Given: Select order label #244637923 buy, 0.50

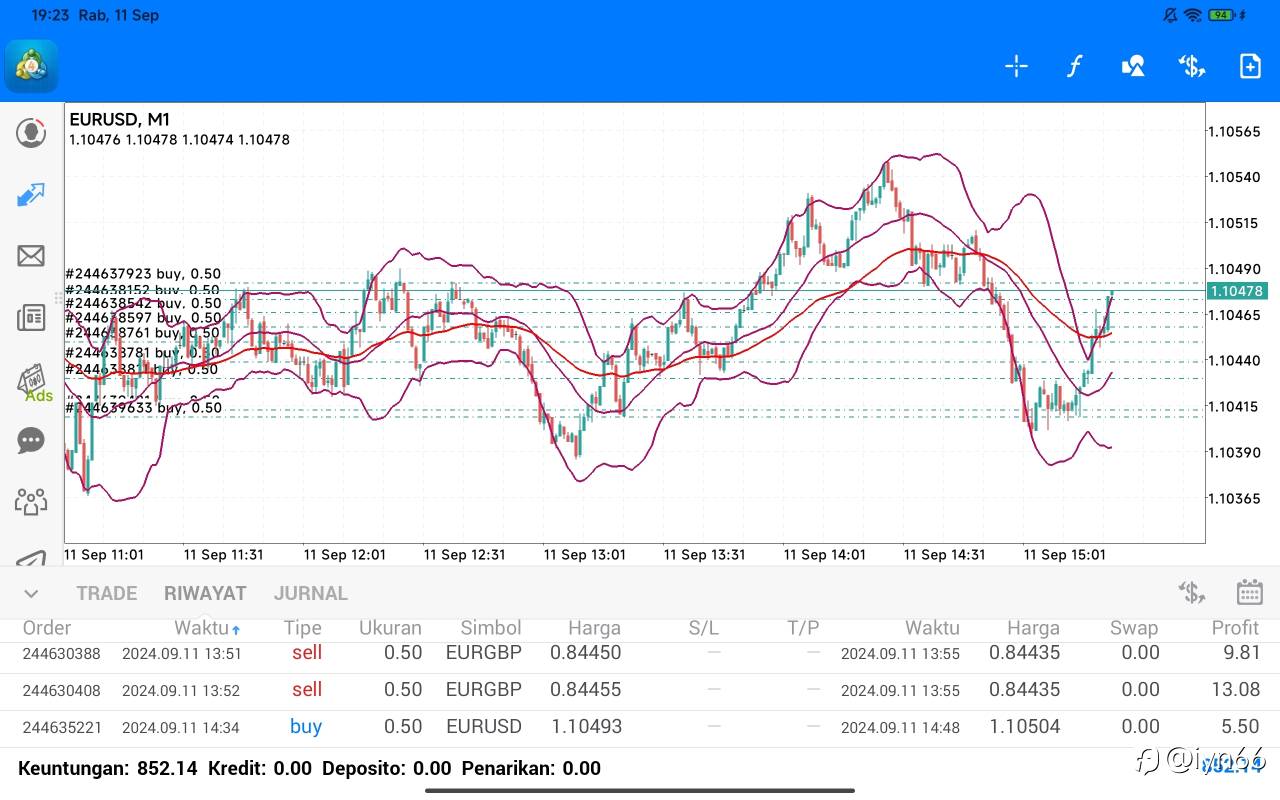Looking at the screenshot, I should [x=143, y=274].
